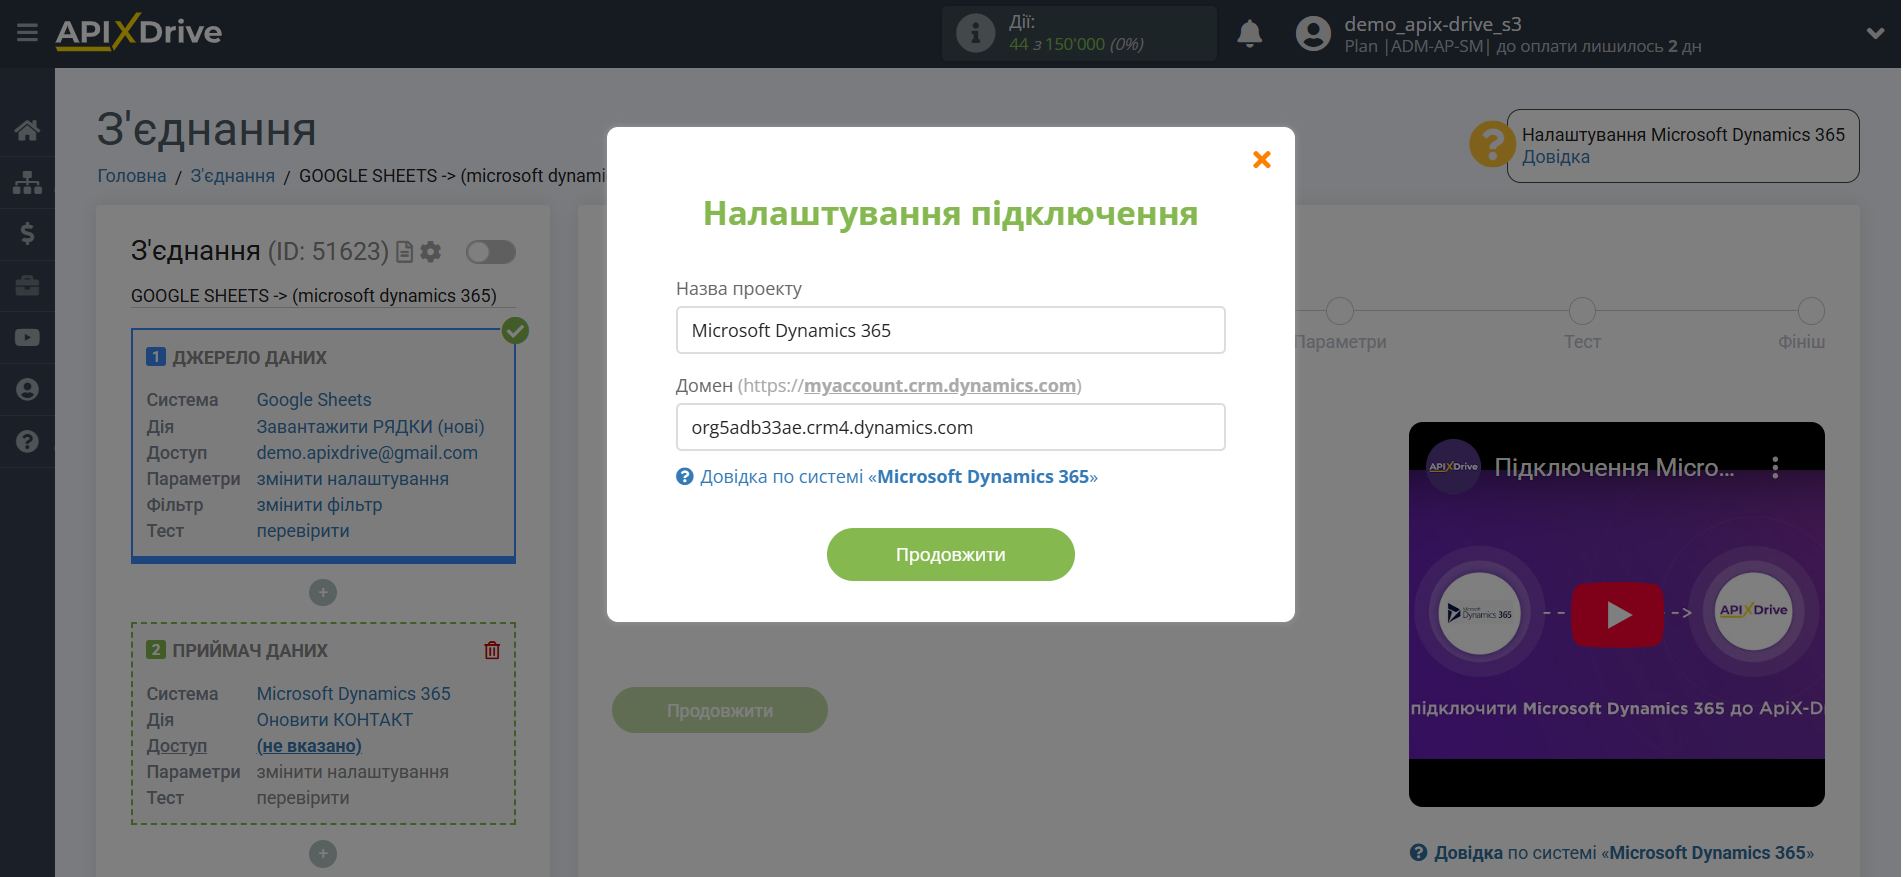Delete the data receiver block trash icon
This screenshot has height=877, width=1903.
click(492, 650)
